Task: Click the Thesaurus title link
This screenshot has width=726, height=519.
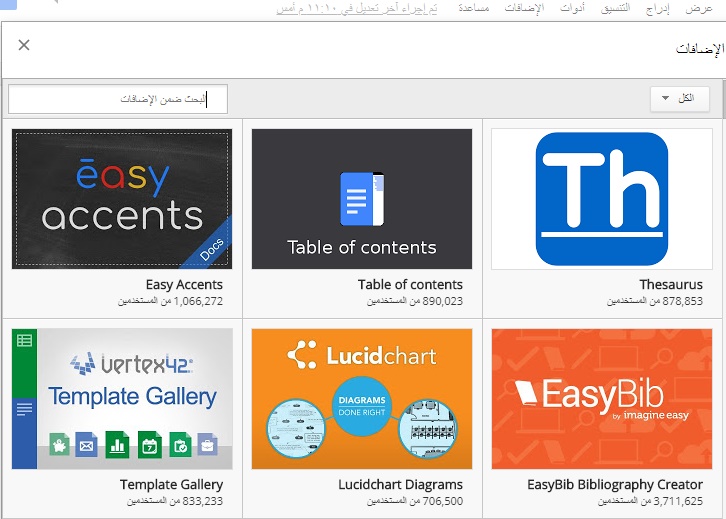Action: point(671,284)
